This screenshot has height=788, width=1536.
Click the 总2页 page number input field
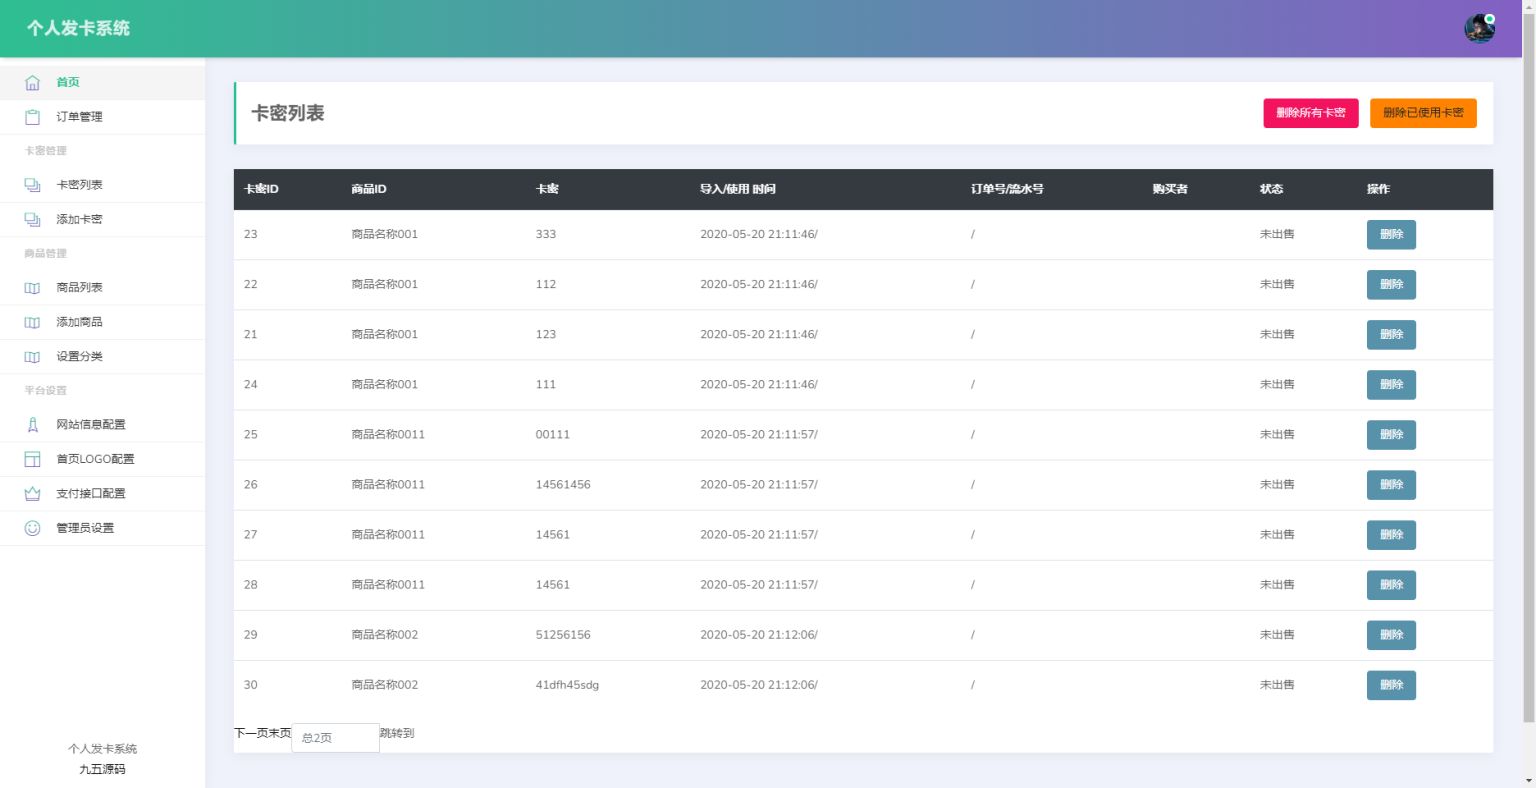point(335,738)
